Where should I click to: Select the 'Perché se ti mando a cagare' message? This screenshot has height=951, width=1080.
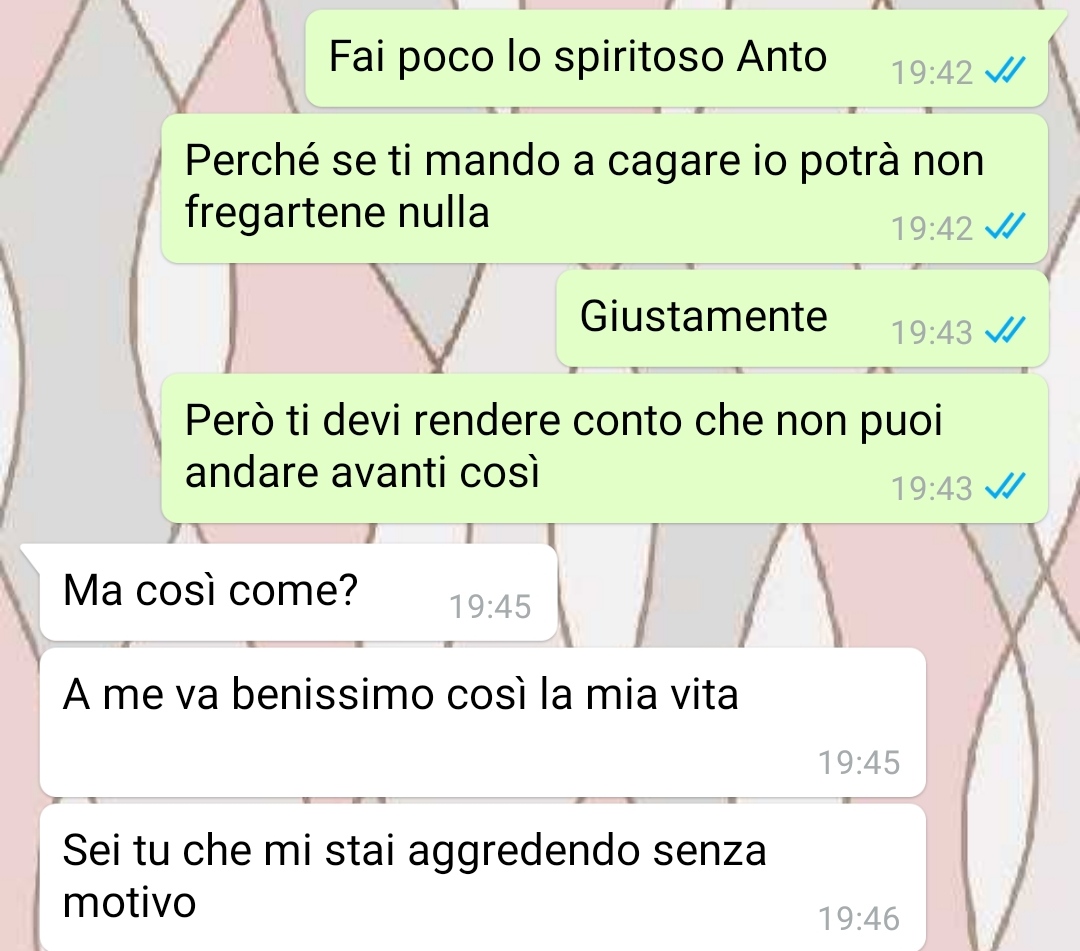pyautogui.click(x=605, y=188)
